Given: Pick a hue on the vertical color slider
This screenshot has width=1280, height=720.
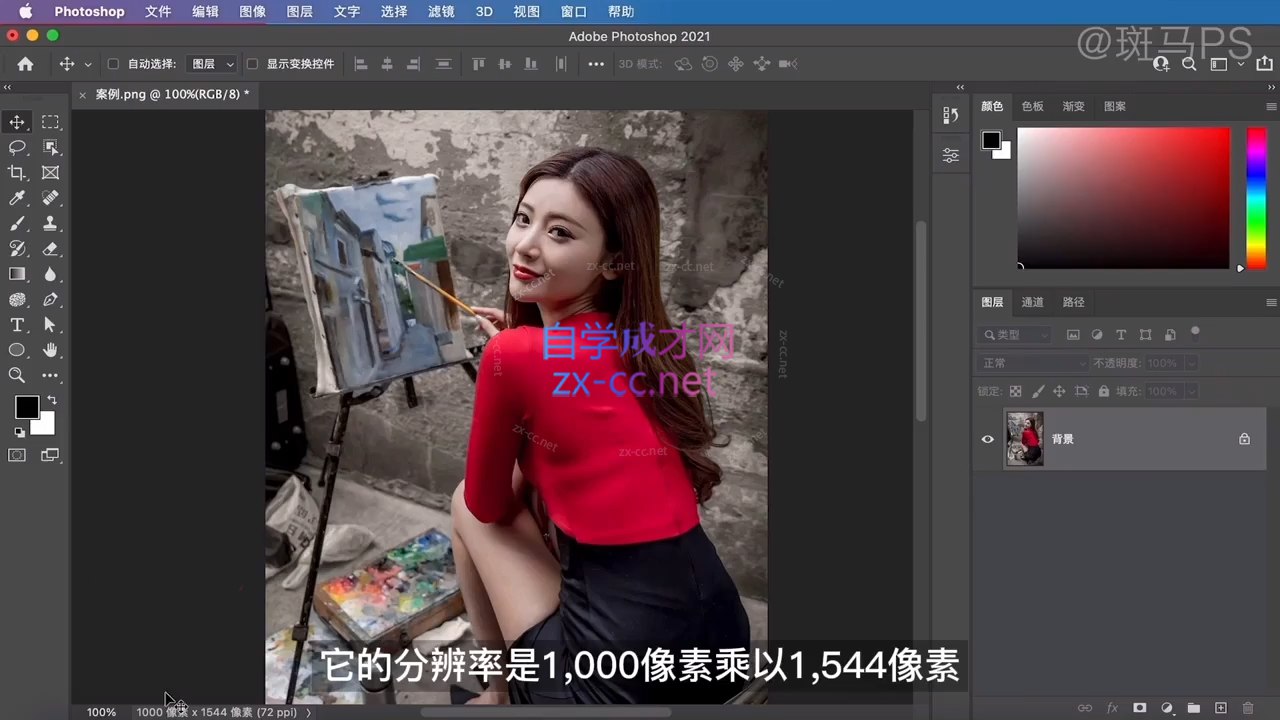Looking at the screenshot, I should pyautogui.click(x=1256, y=200).
